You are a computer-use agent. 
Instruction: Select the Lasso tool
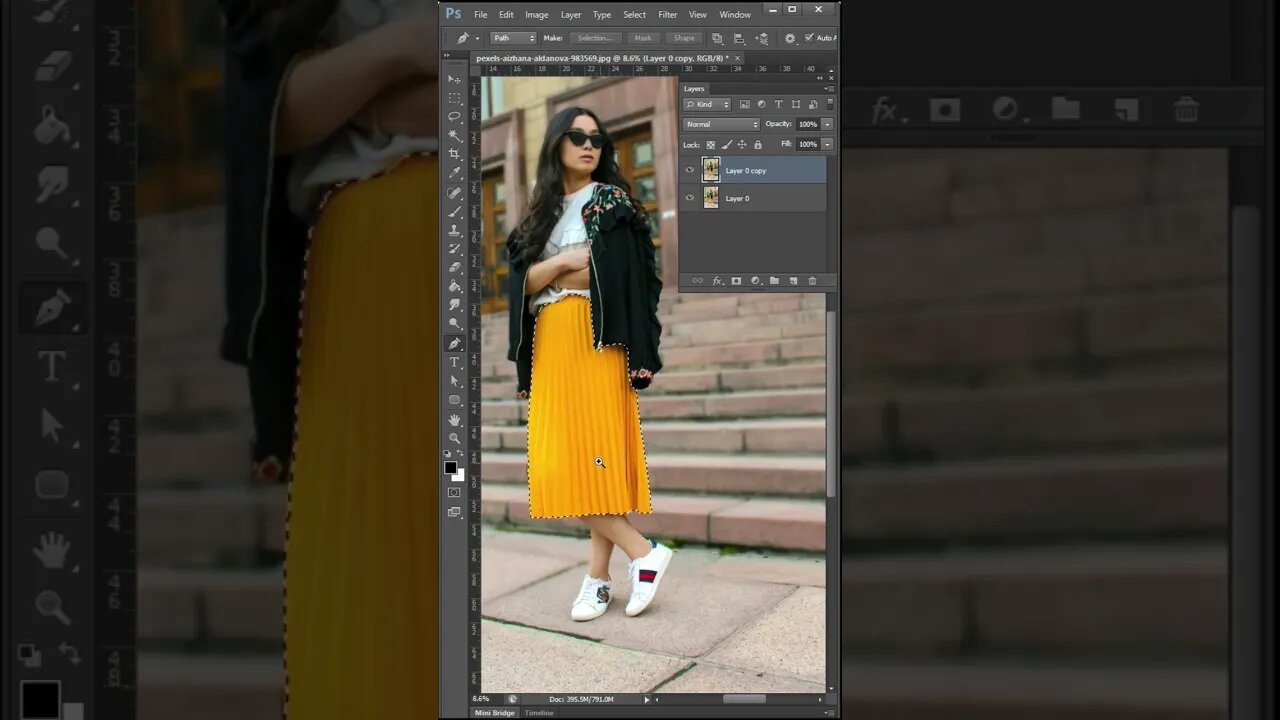[454, 116]
